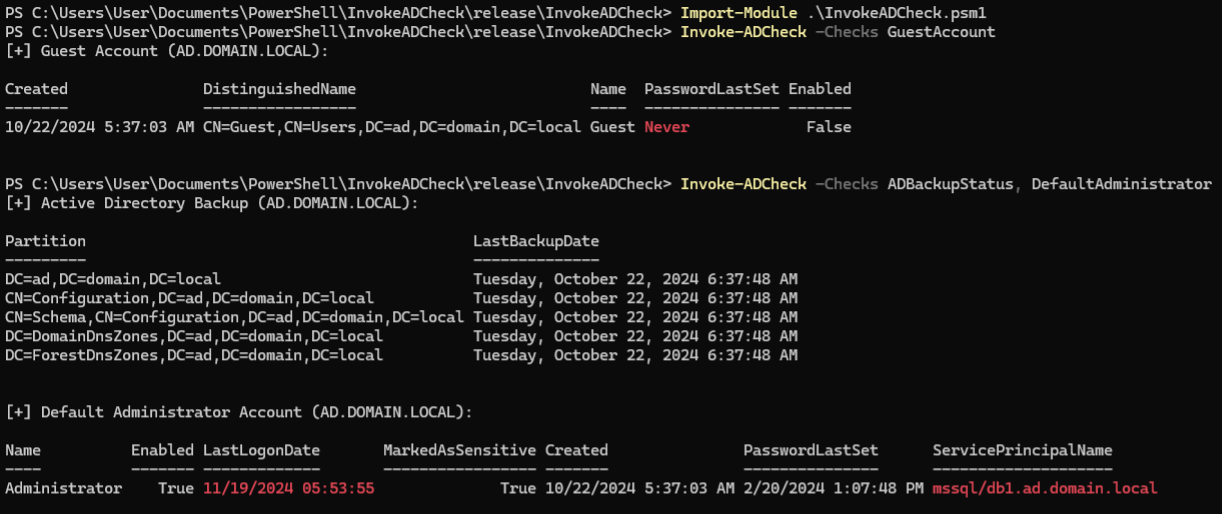This screenshot has width=1222, height=514.
Task: Click the Default Administrator Account heading
Action: [x=239, y=412]
